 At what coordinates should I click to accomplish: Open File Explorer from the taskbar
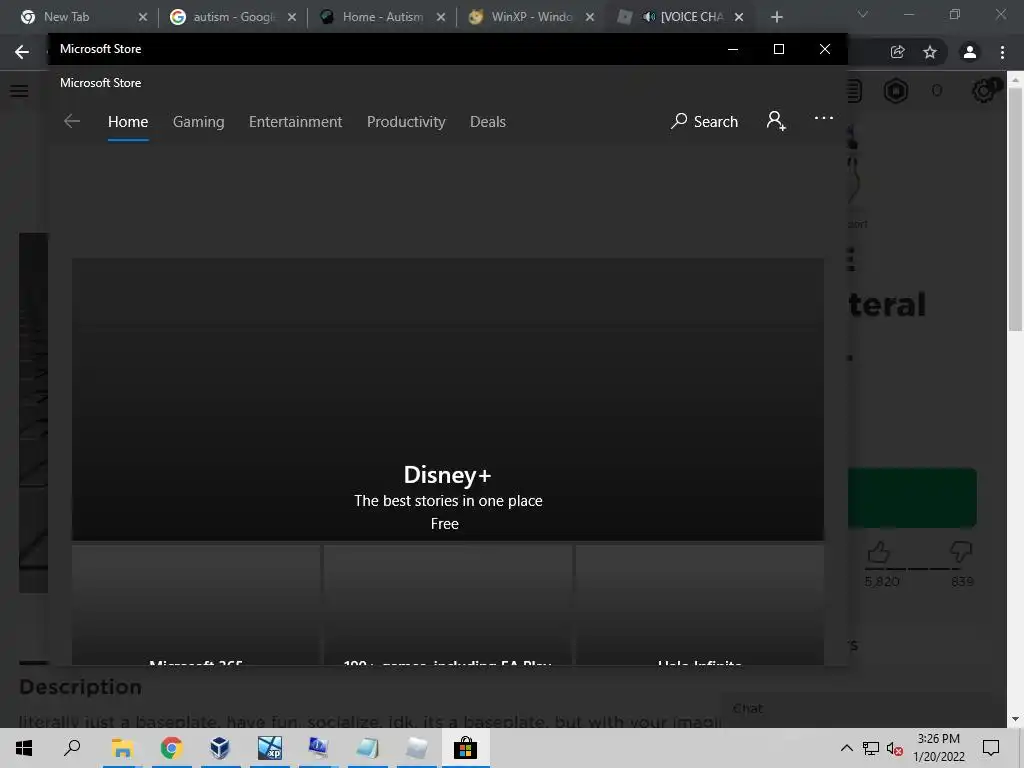122,748
